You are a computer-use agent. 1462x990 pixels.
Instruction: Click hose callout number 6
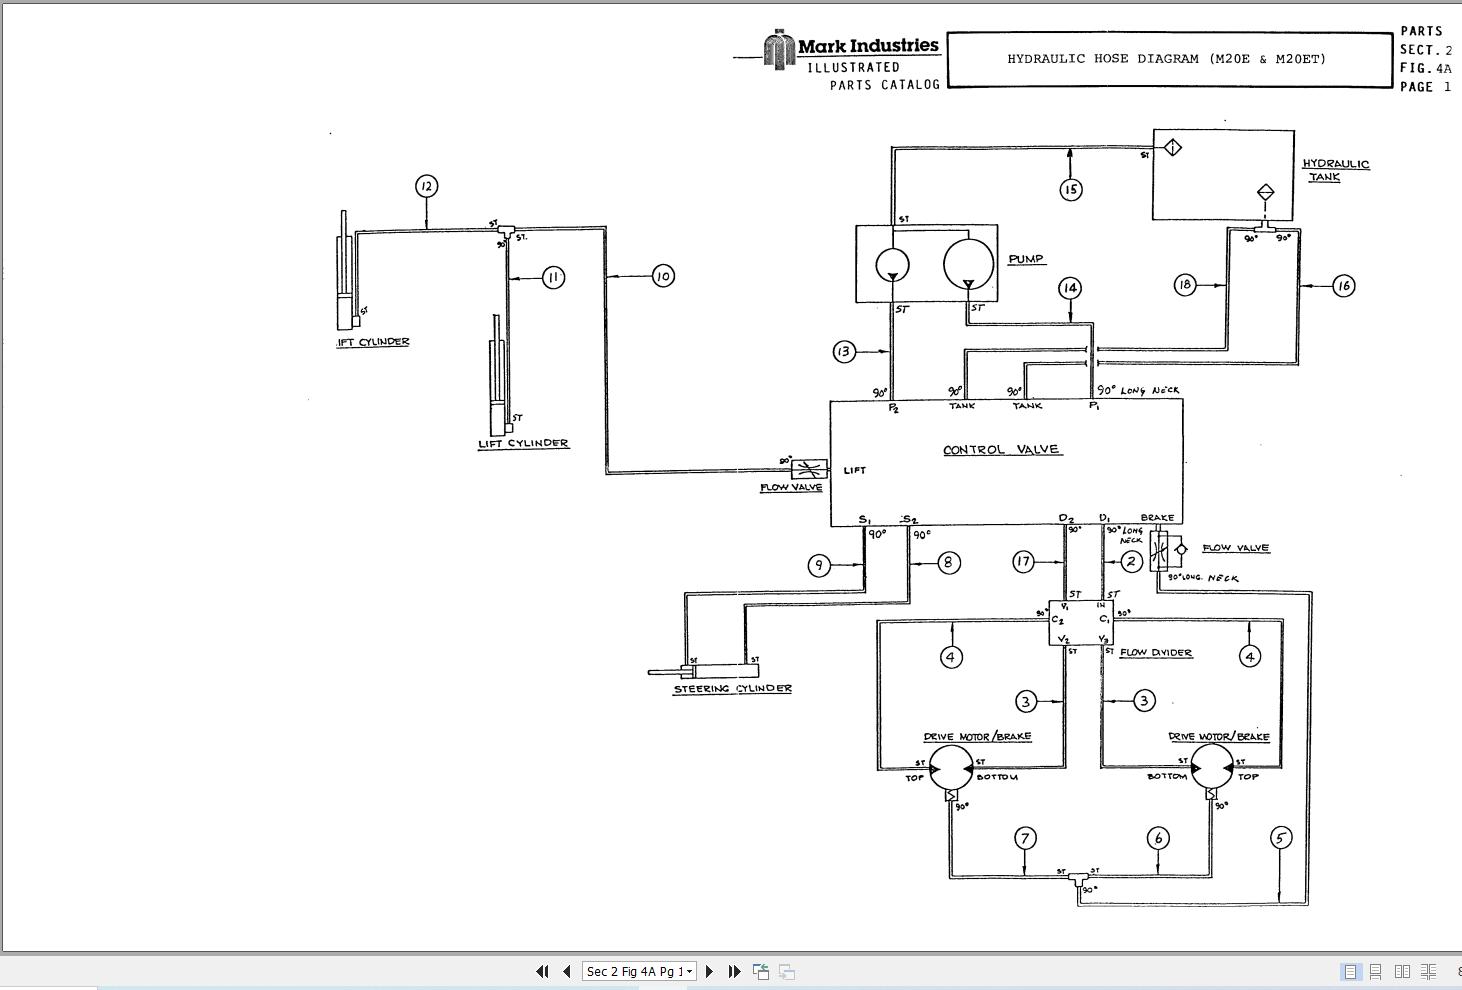(x=1158, y=838)
